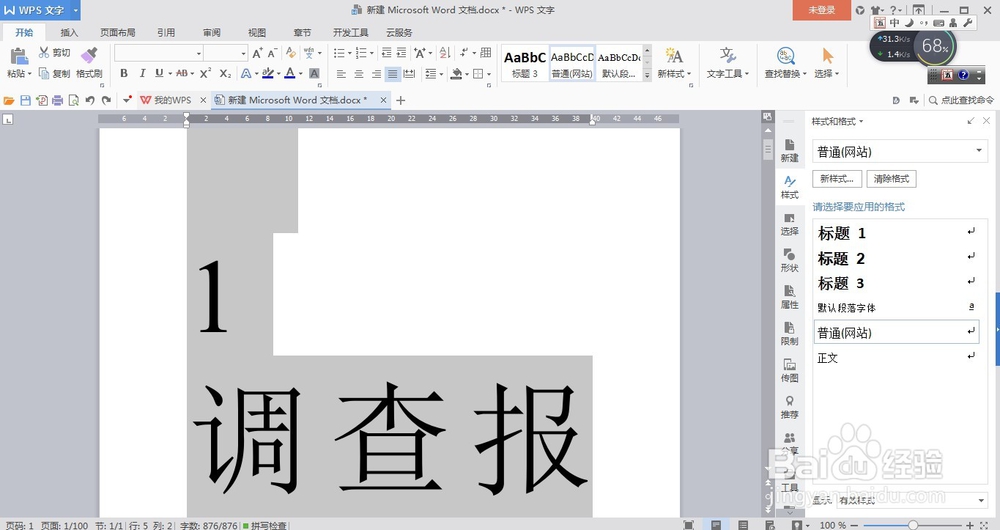Open the 新建 (New) sidebar panel
This screenshot has height=530, width=1000.
[790, 150]
